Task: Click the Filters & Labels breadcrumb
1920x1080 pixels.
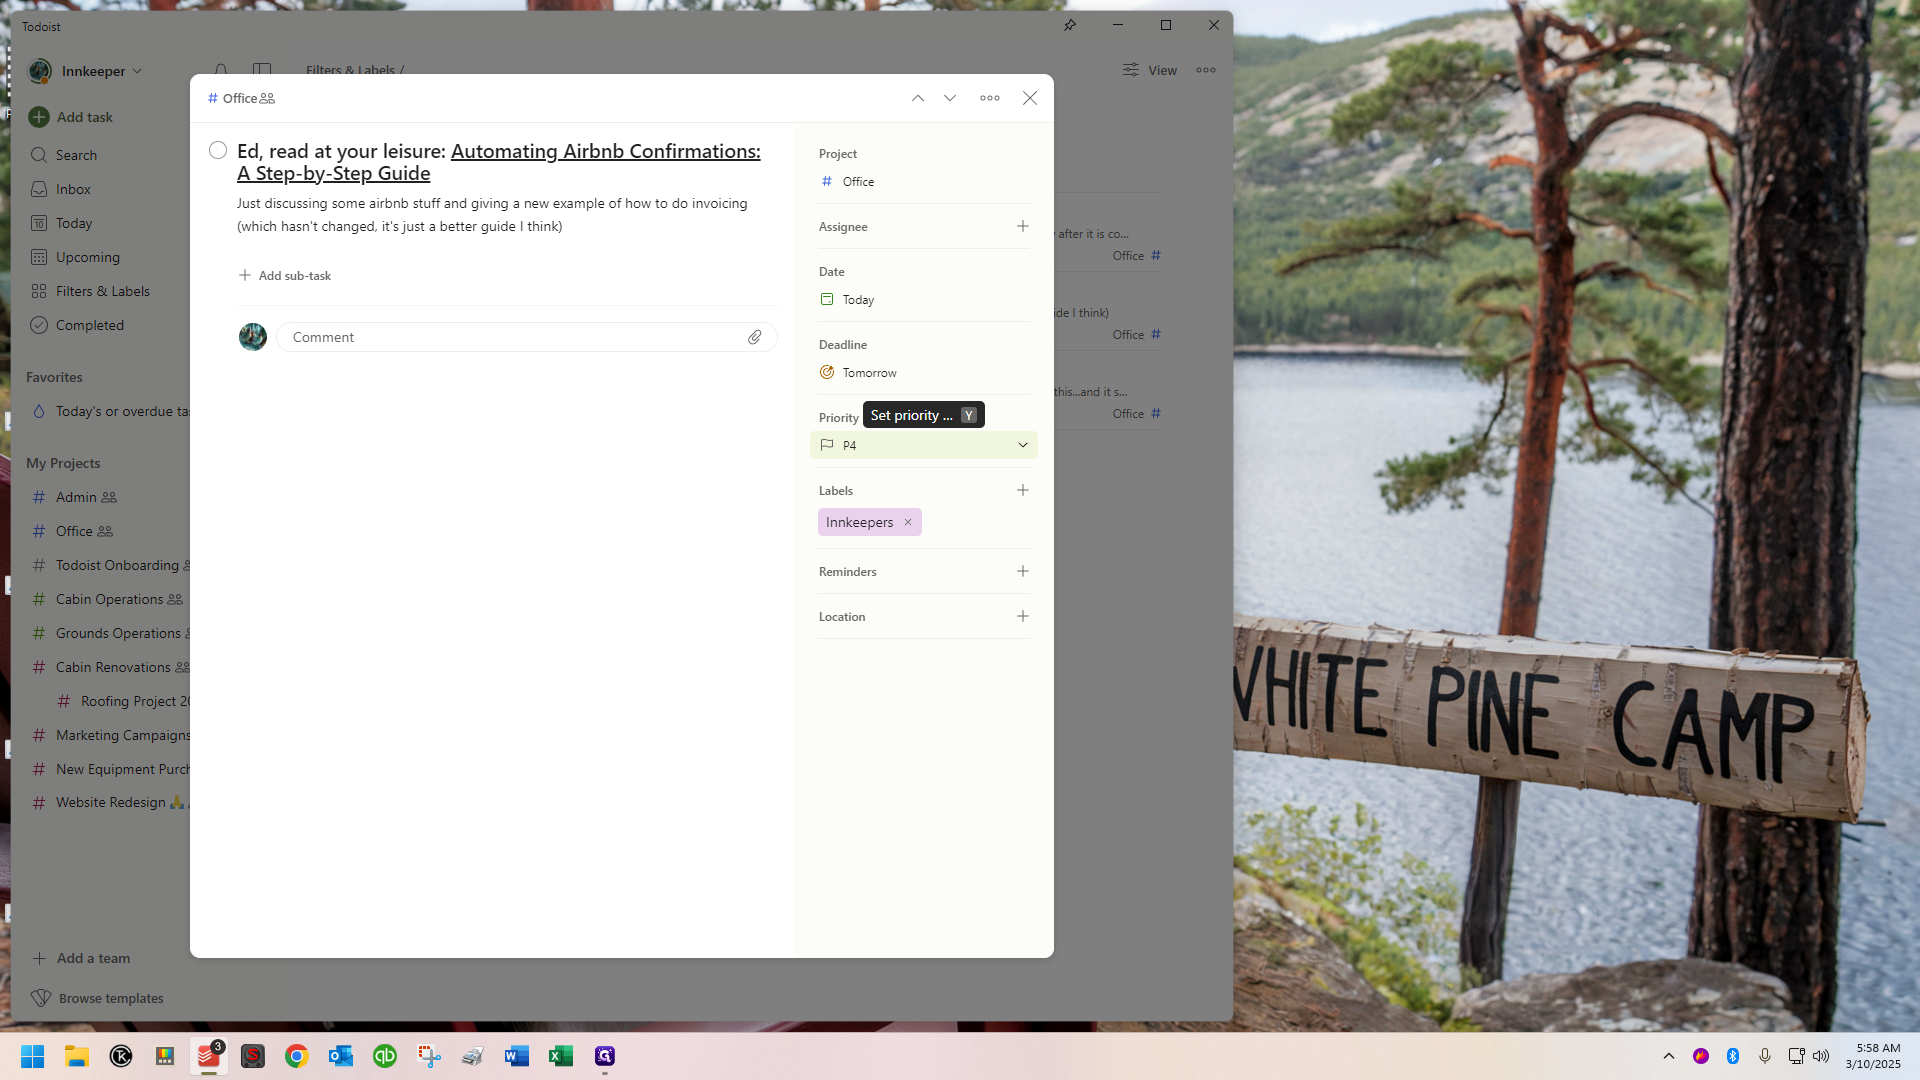Action: [x=350, y=70]
